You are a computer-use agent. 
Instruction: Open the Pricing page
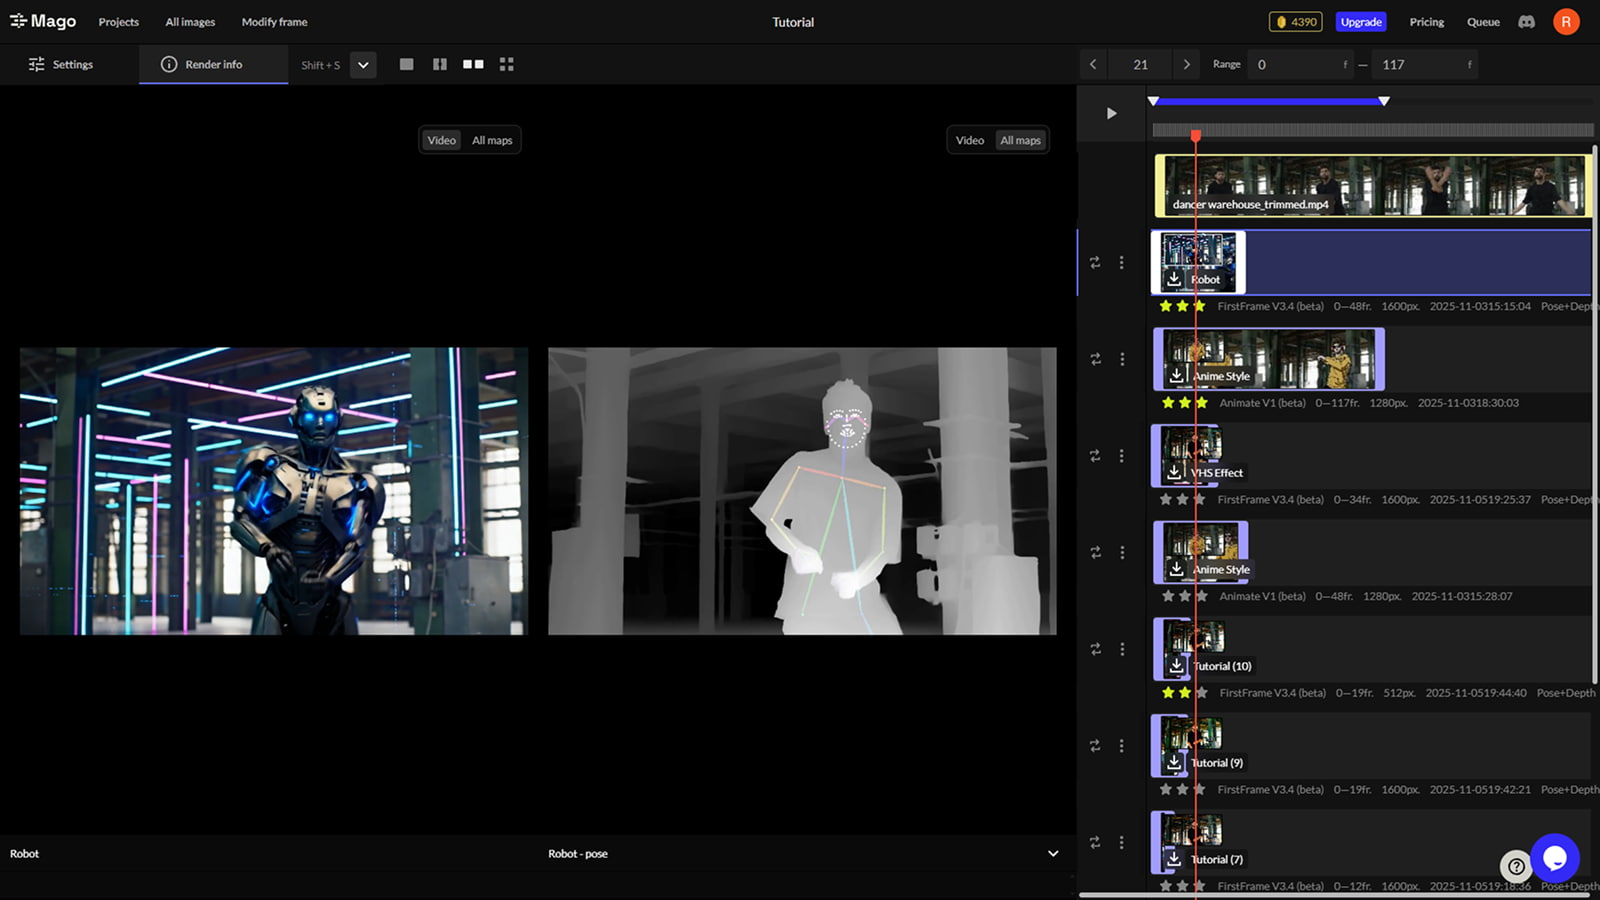[1426, 21]
